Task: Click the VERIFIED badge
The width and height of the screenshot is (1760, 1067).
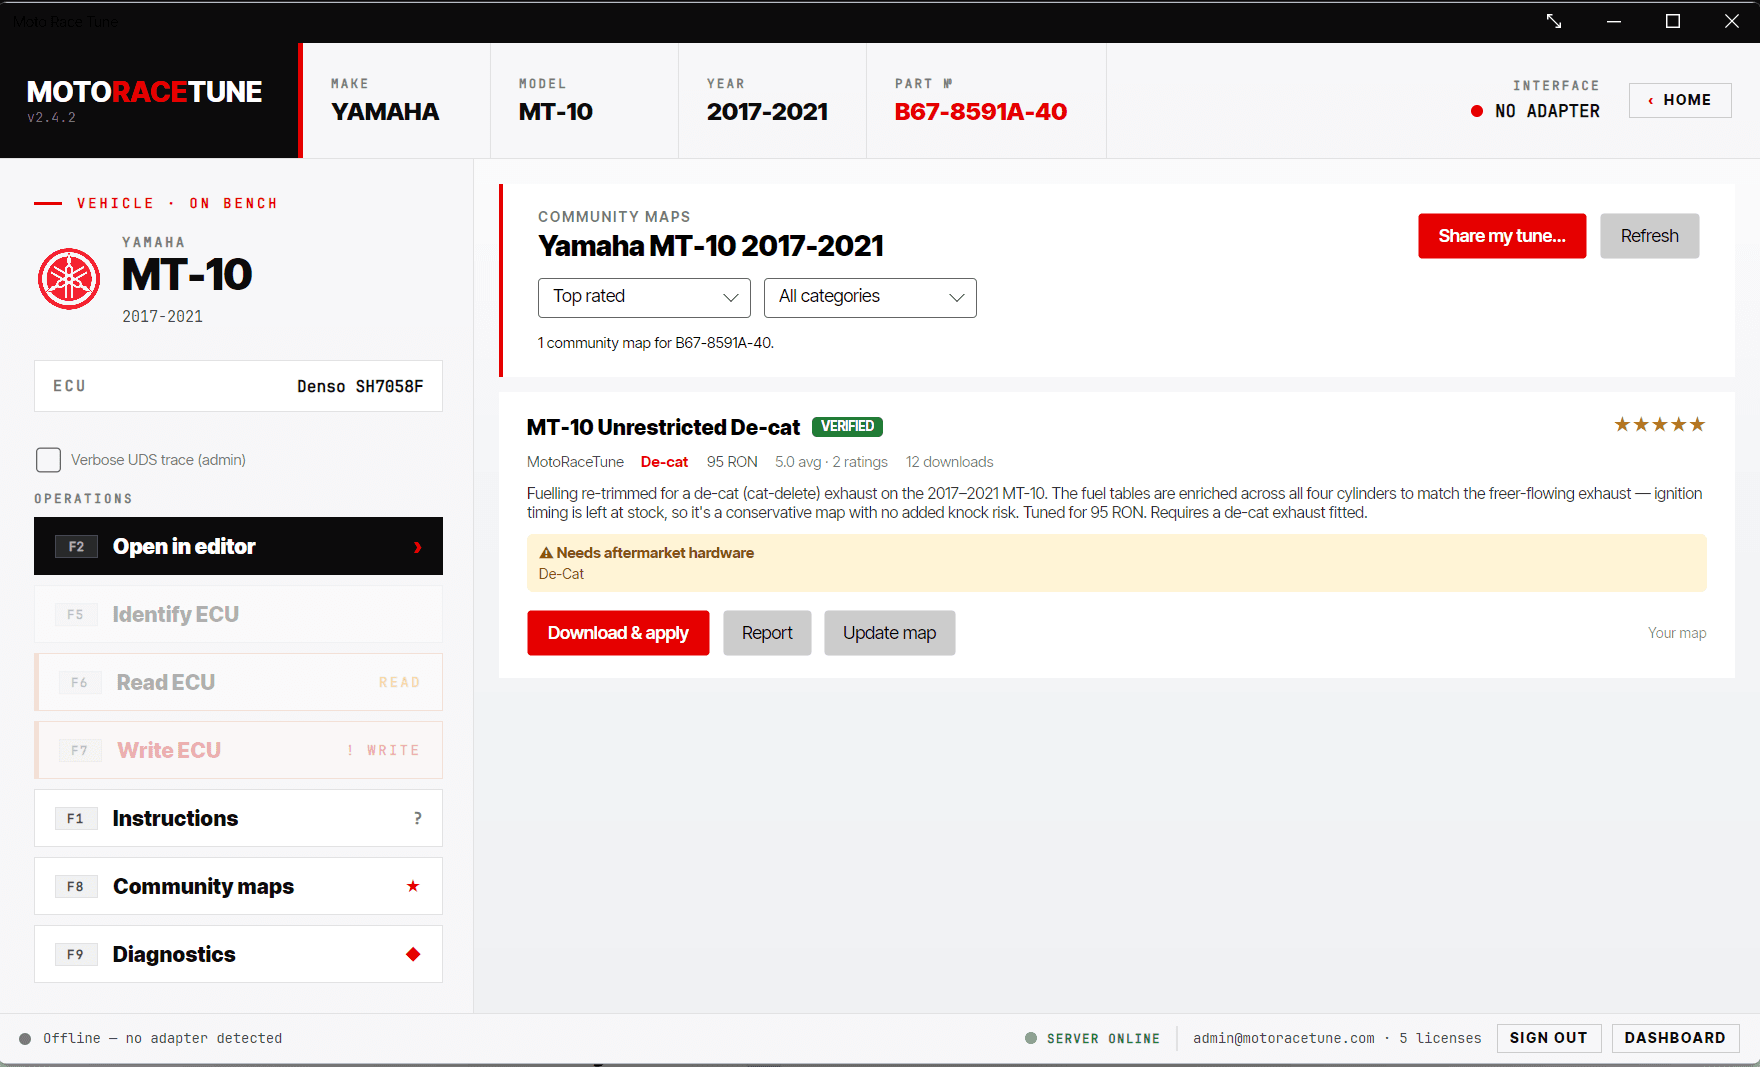Action: (847, 427)
